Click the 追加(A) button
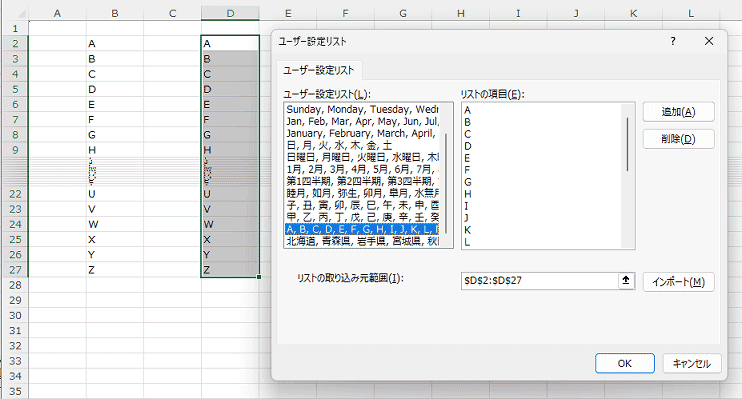Viewport: 742px width, 399px height. (678, 112)
